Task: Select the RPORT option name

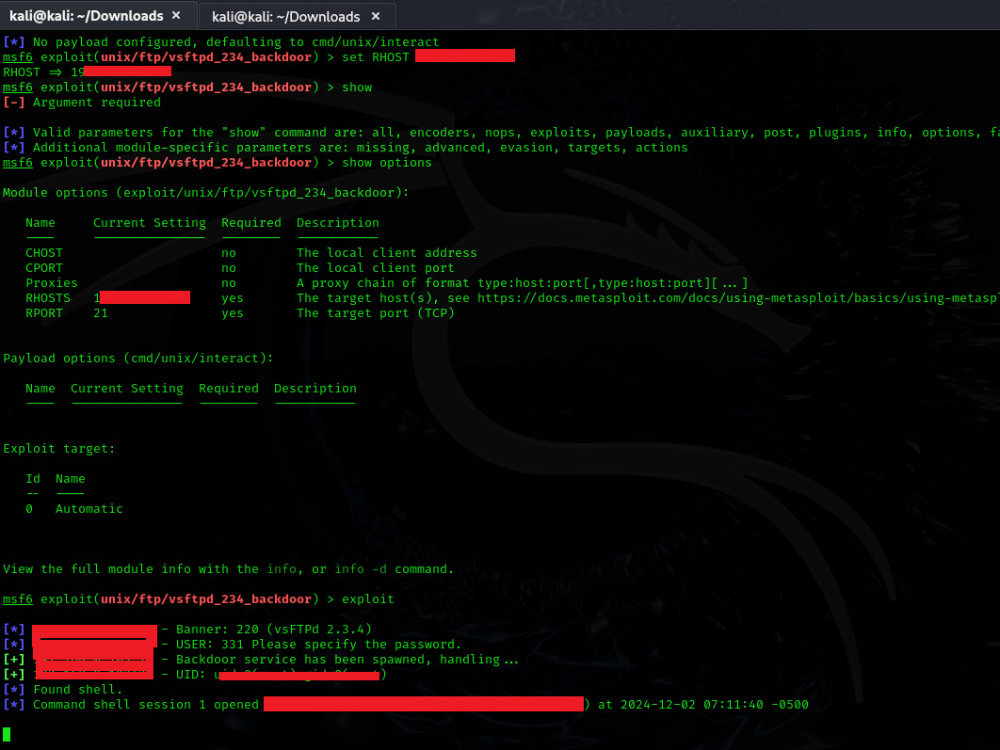Action: (x=44, y=313)
